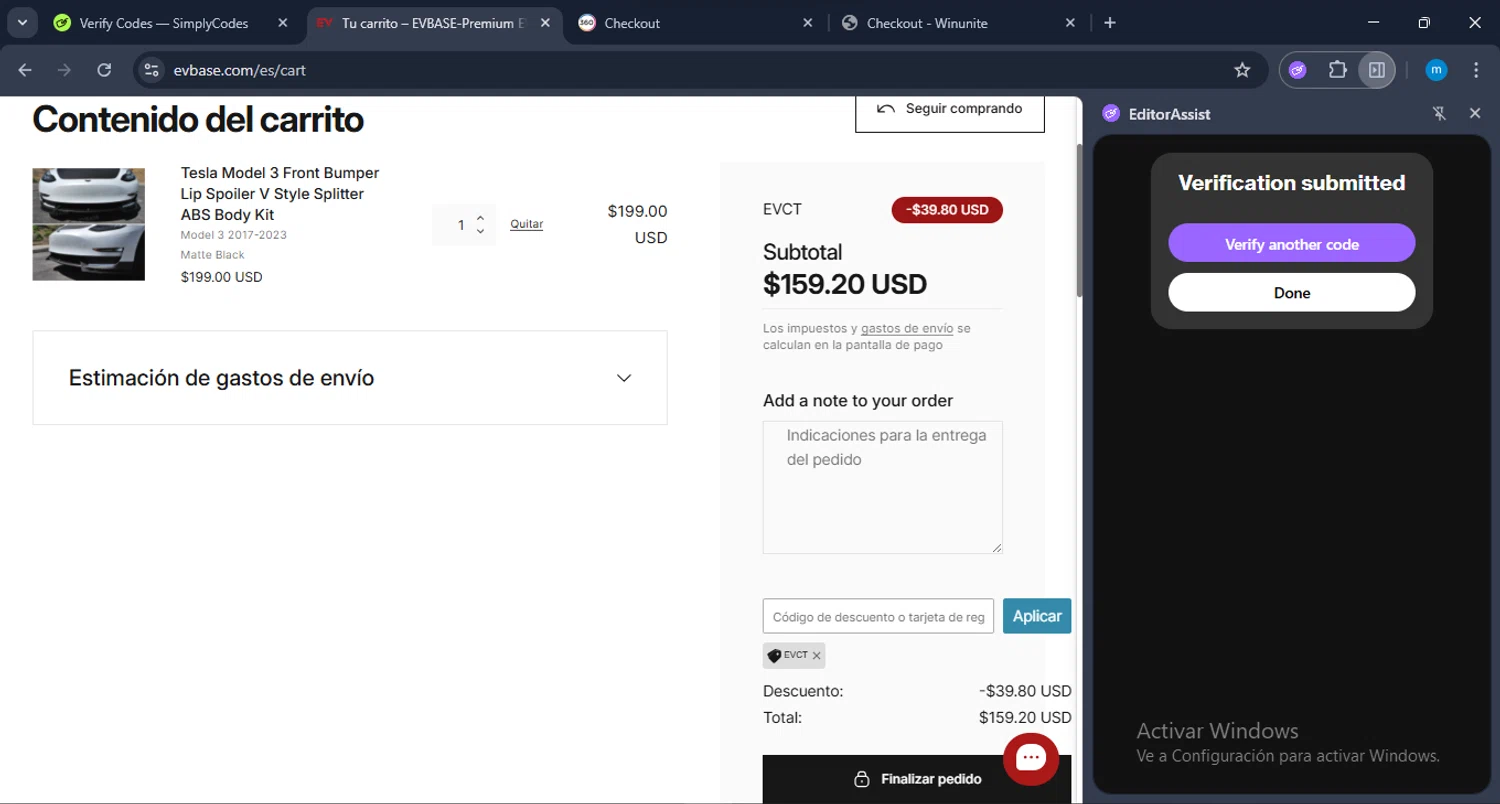
Task: Close the Verify Codes tab
Action: 284,23
